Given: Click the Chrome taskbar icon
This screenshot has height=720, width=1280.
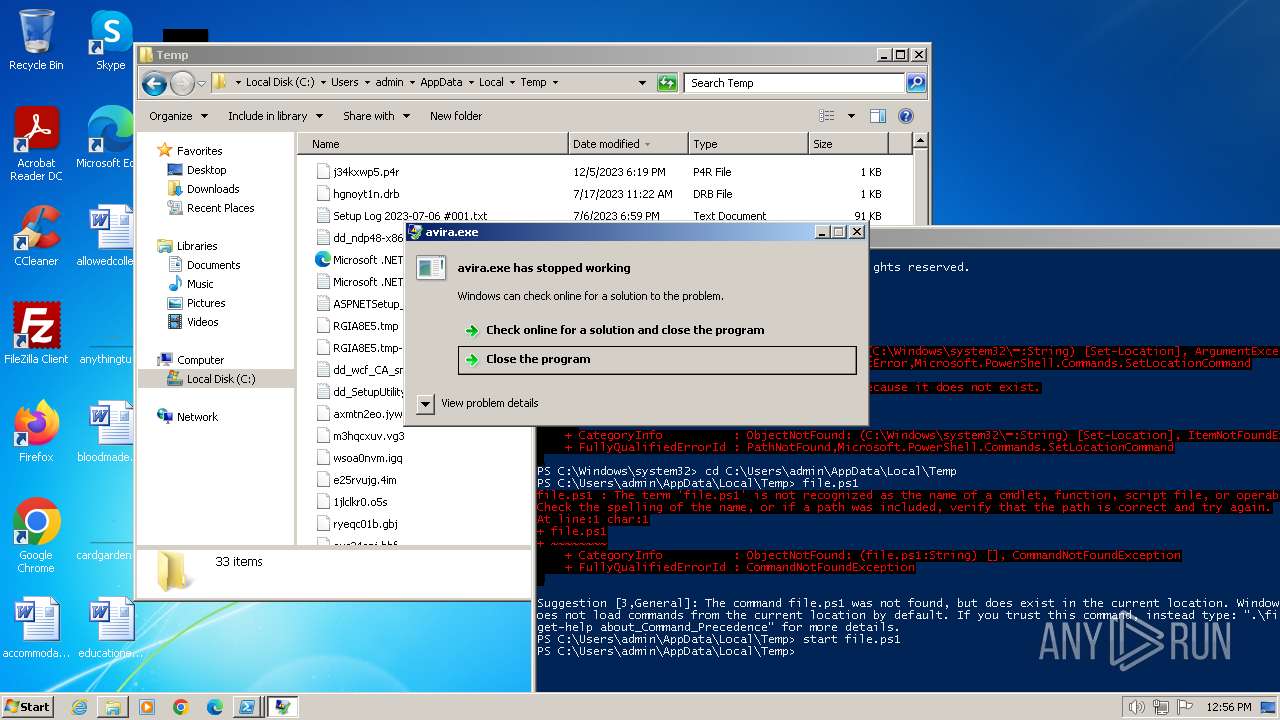Looking at the screenshot, I should [x=181, y=707].
